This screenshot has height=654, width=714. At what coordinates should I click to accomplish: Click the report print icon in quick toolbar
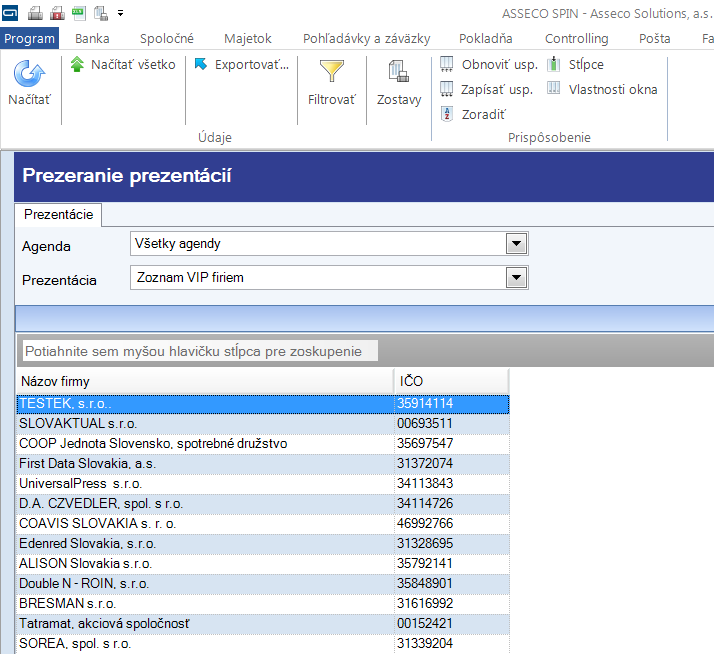tap(101, 13)
